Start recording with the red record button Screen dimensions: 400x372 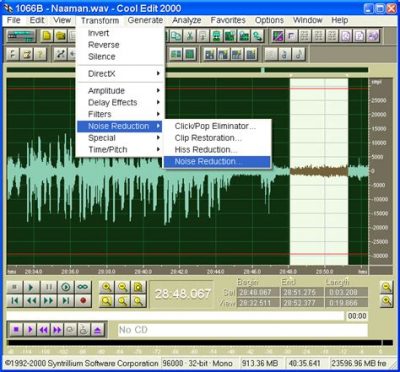pos(83,301)
